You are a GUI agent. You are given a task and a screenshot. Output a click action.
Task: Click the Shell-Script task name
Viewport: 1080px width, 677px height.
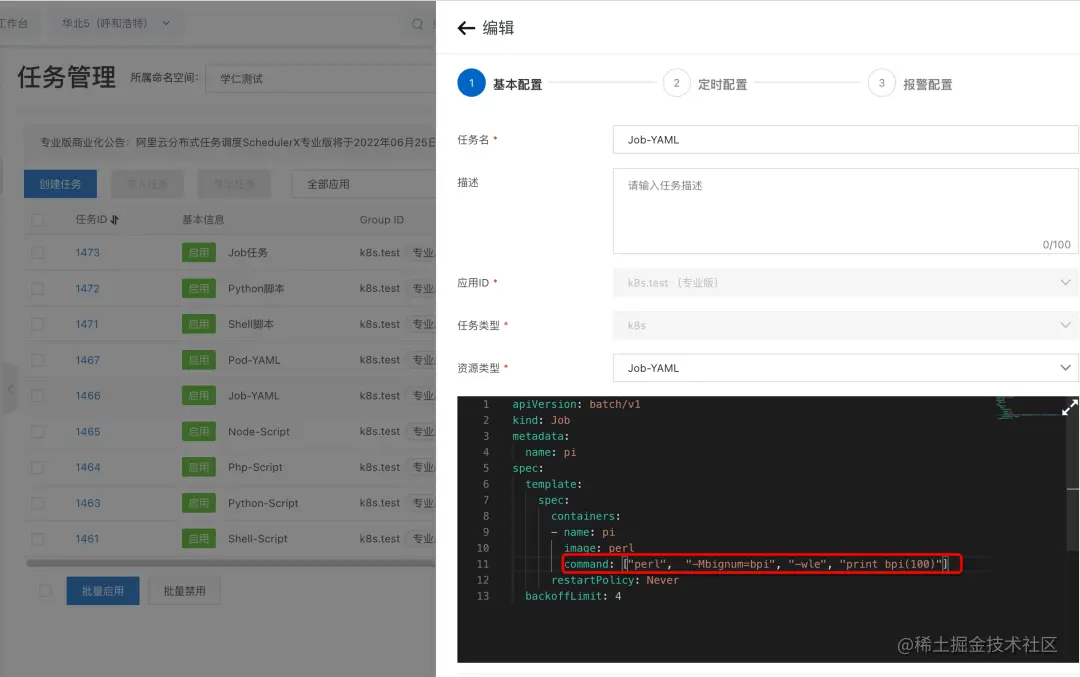click(x=258, y=539)
